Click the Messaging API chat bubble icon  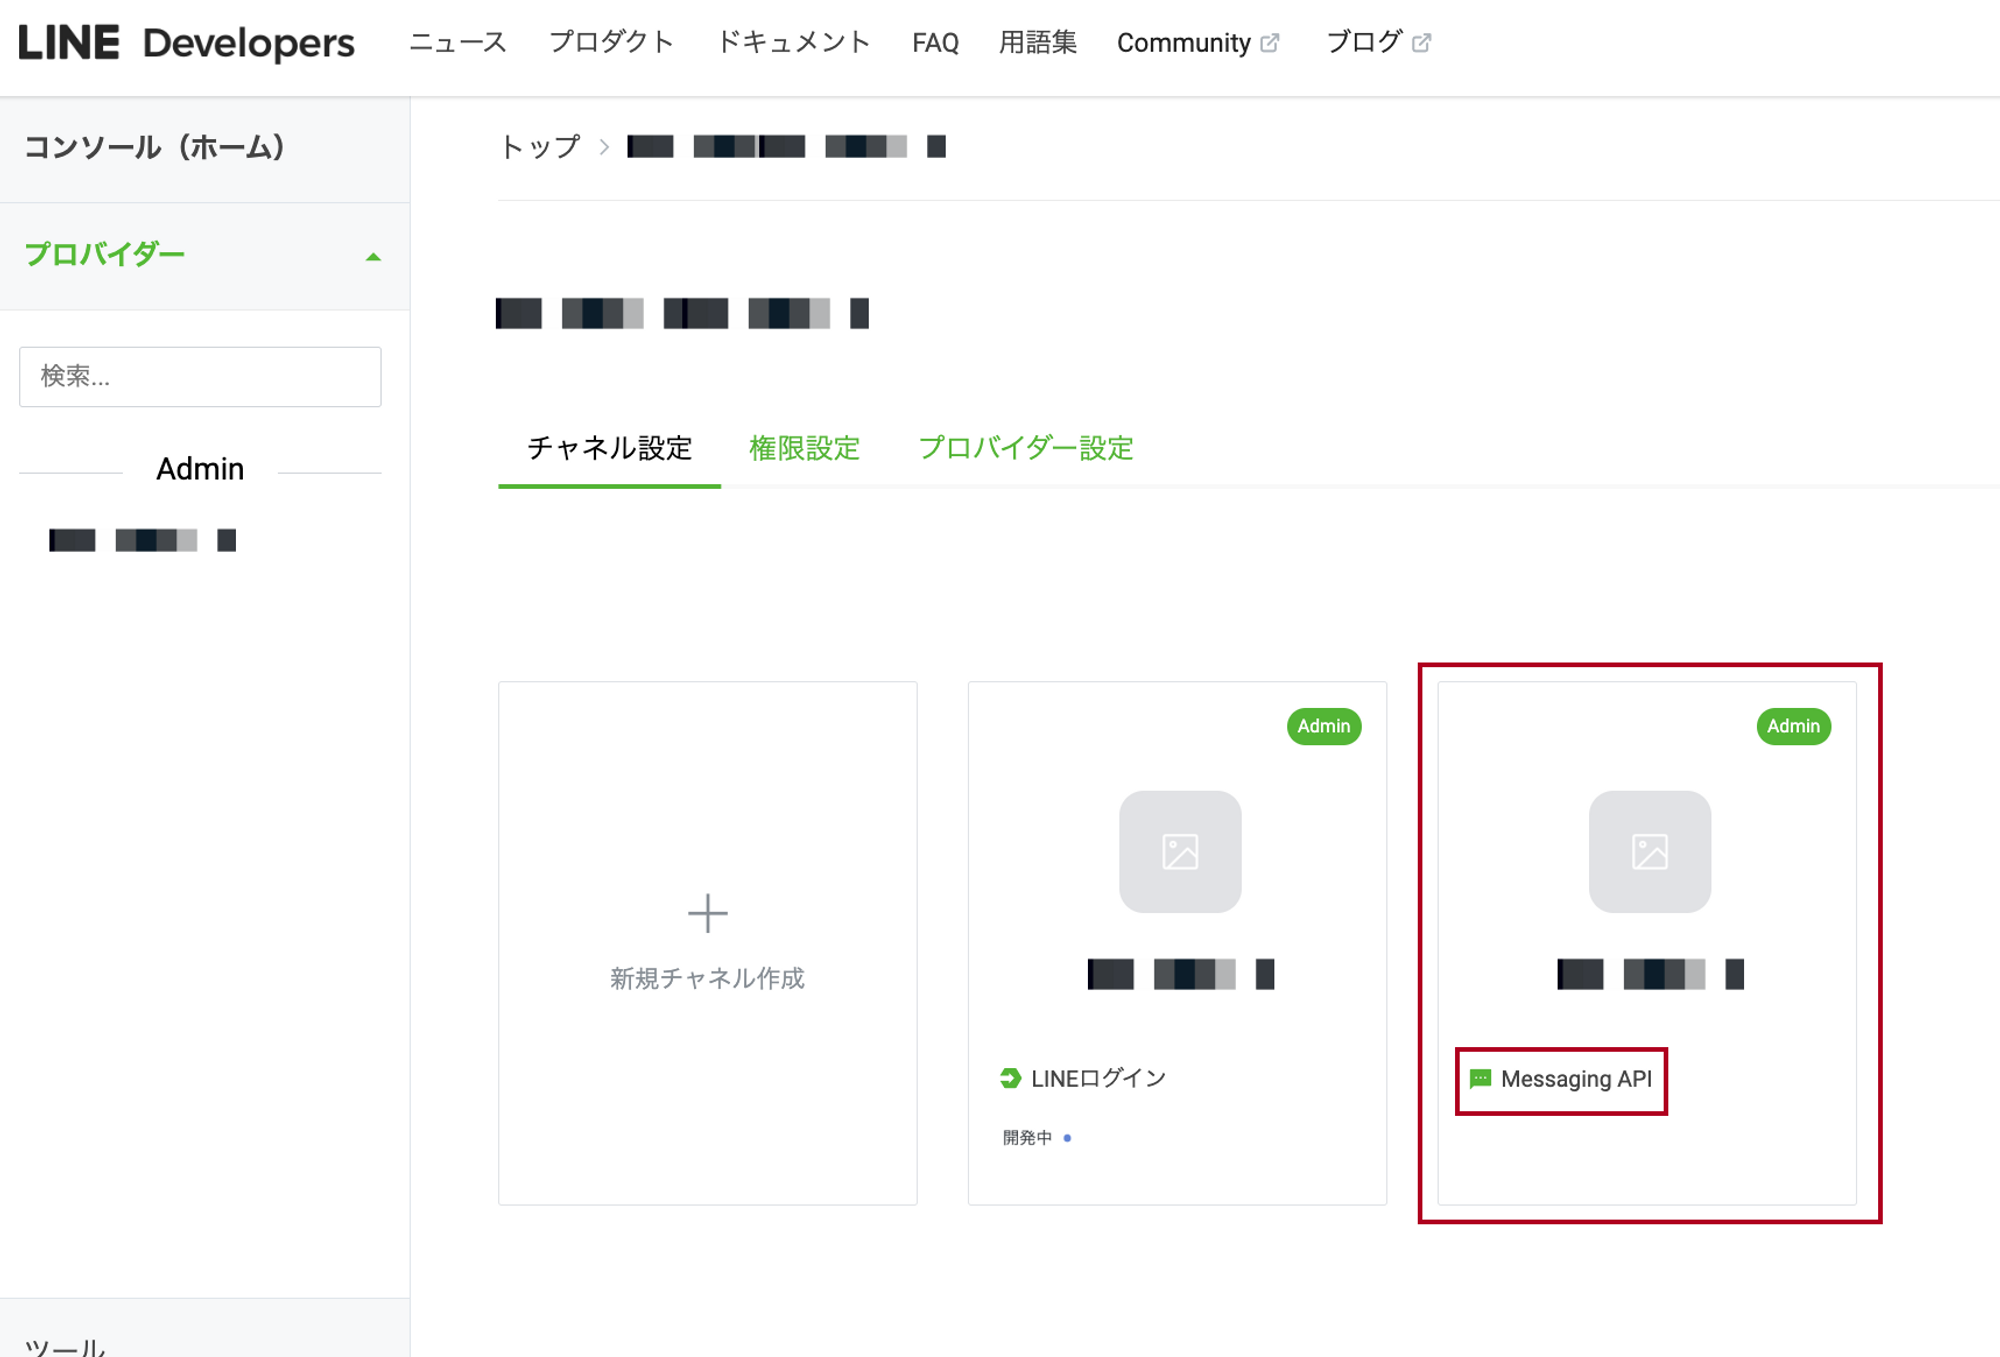(x=1480, y=1078)
